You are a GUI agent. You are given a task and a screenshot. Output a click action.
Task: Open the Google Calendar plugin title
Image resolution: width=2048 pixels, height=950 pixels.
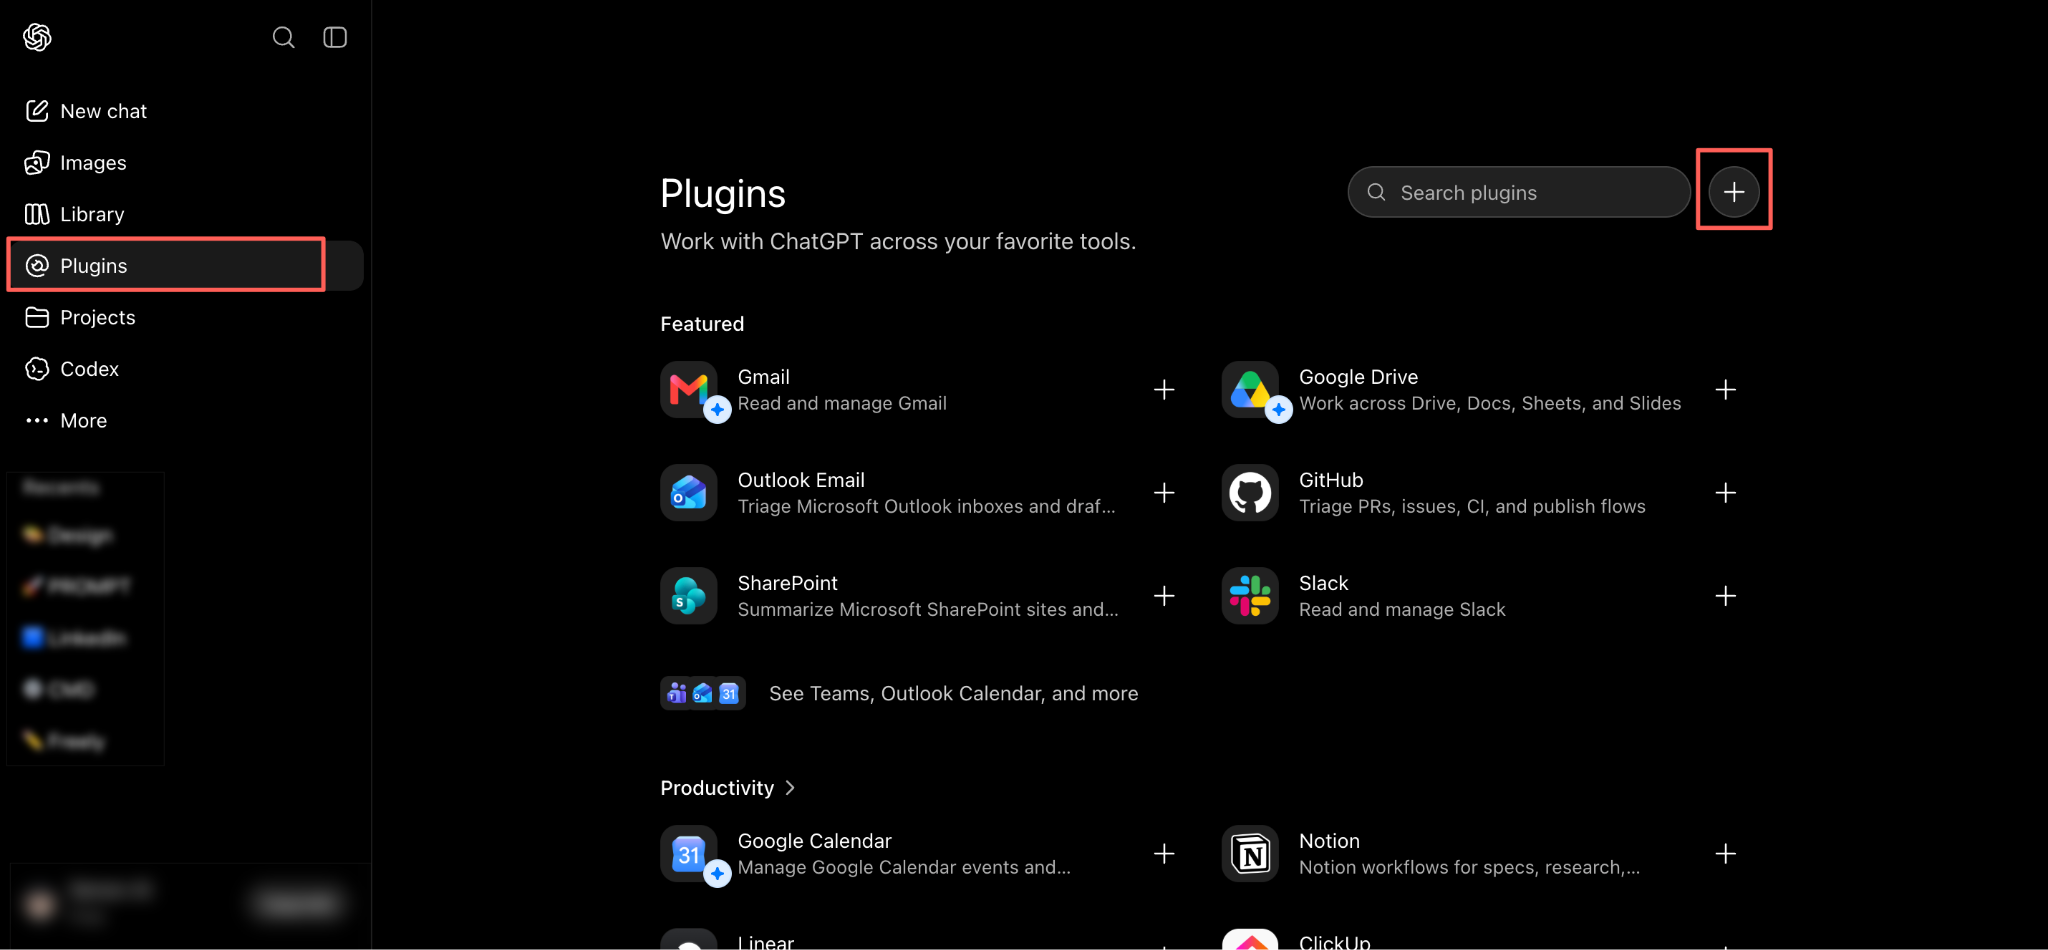pyautogui.click(x=814, y=841)
